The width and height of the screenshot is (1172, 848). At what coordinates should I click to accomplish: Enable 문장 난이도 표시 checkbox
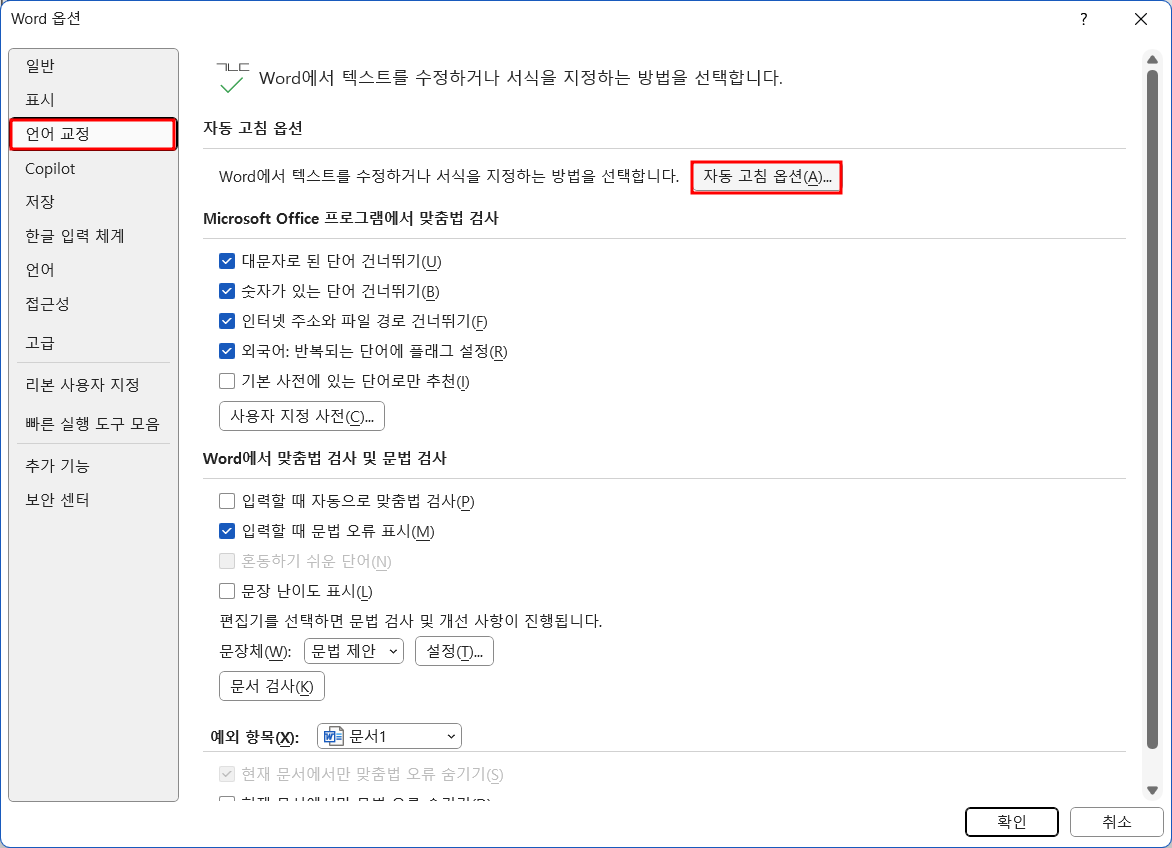[x=226, y=591]
